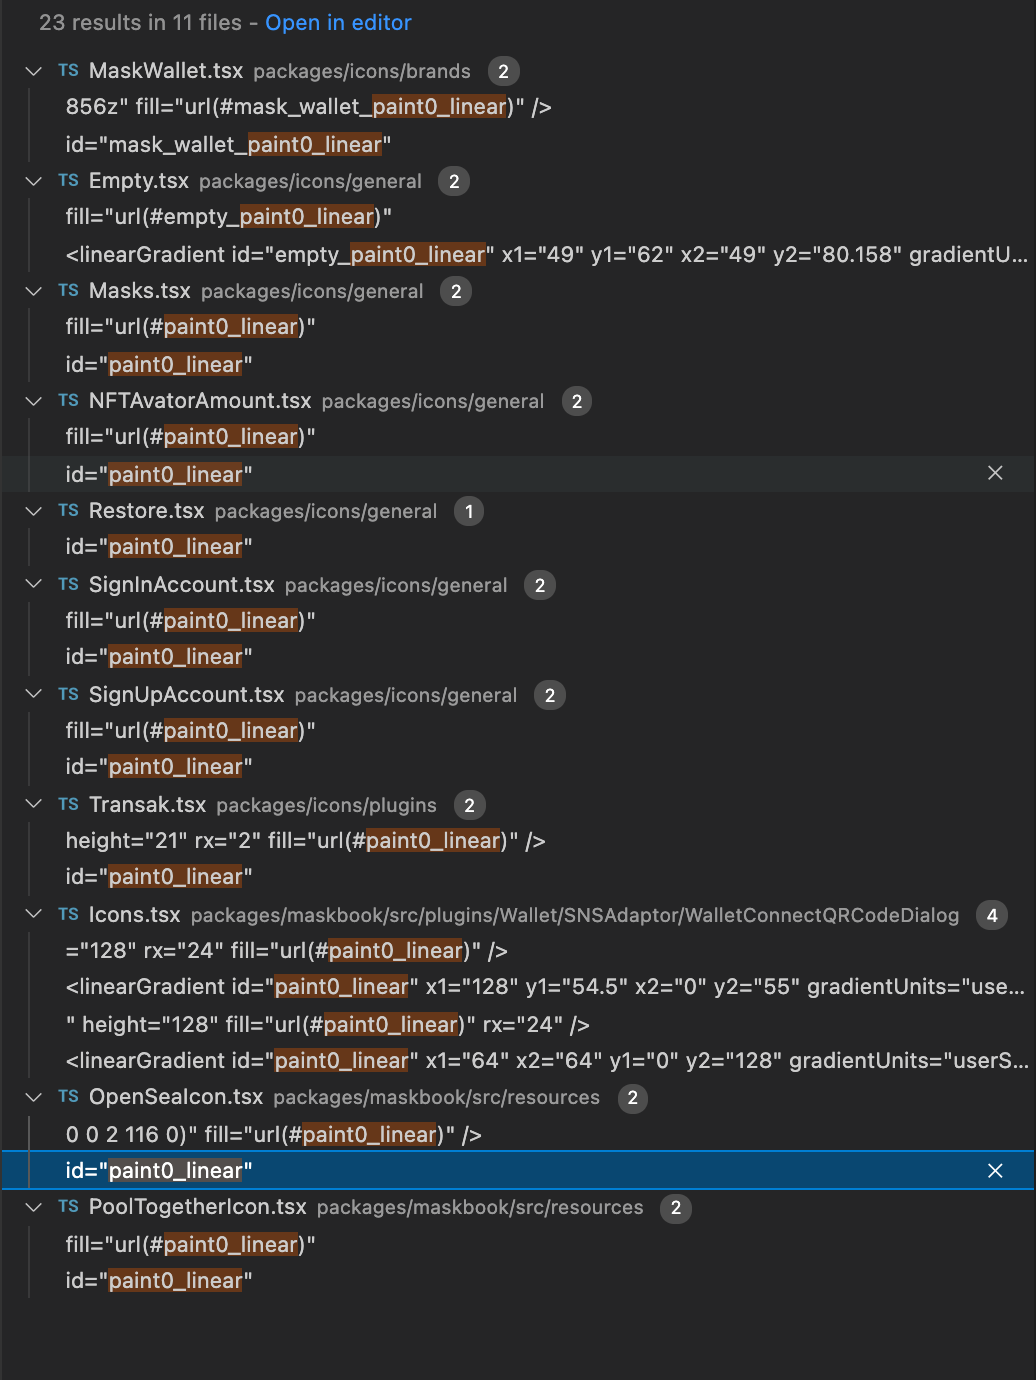This screenshot has height=1380, width=1036.
Task: Click the TS icon beside Empty.tsx
Action: [67, 181]
